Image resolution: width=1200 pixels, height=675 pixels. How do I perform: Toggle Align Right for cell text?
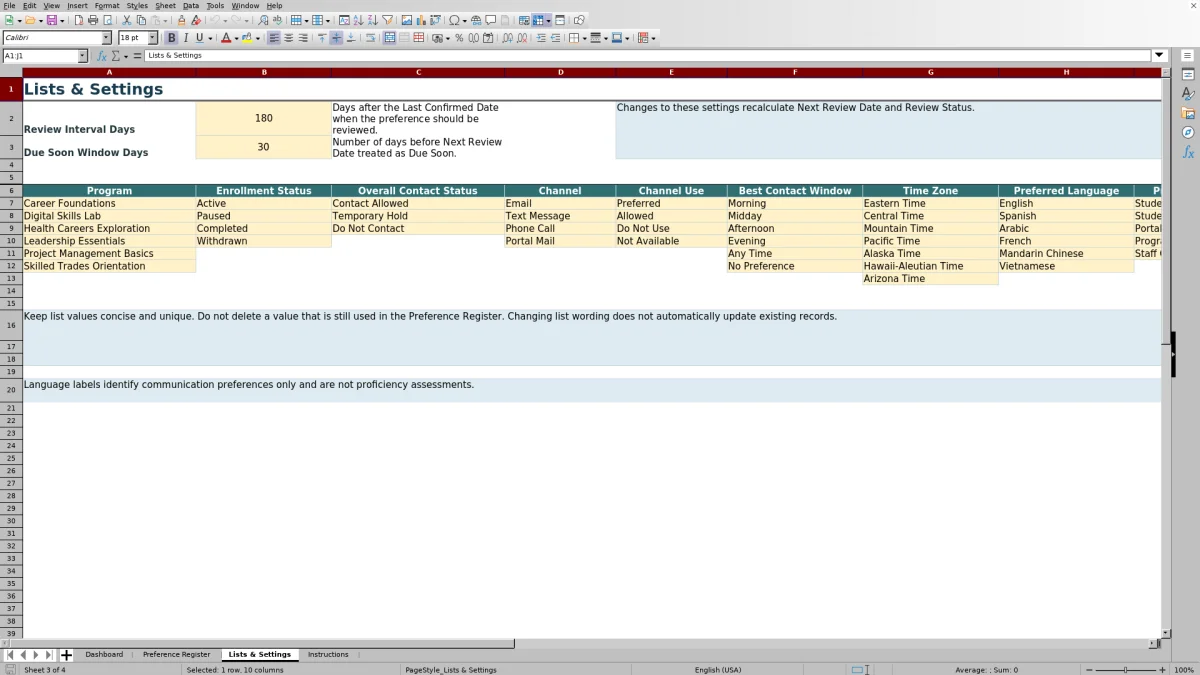303,38
